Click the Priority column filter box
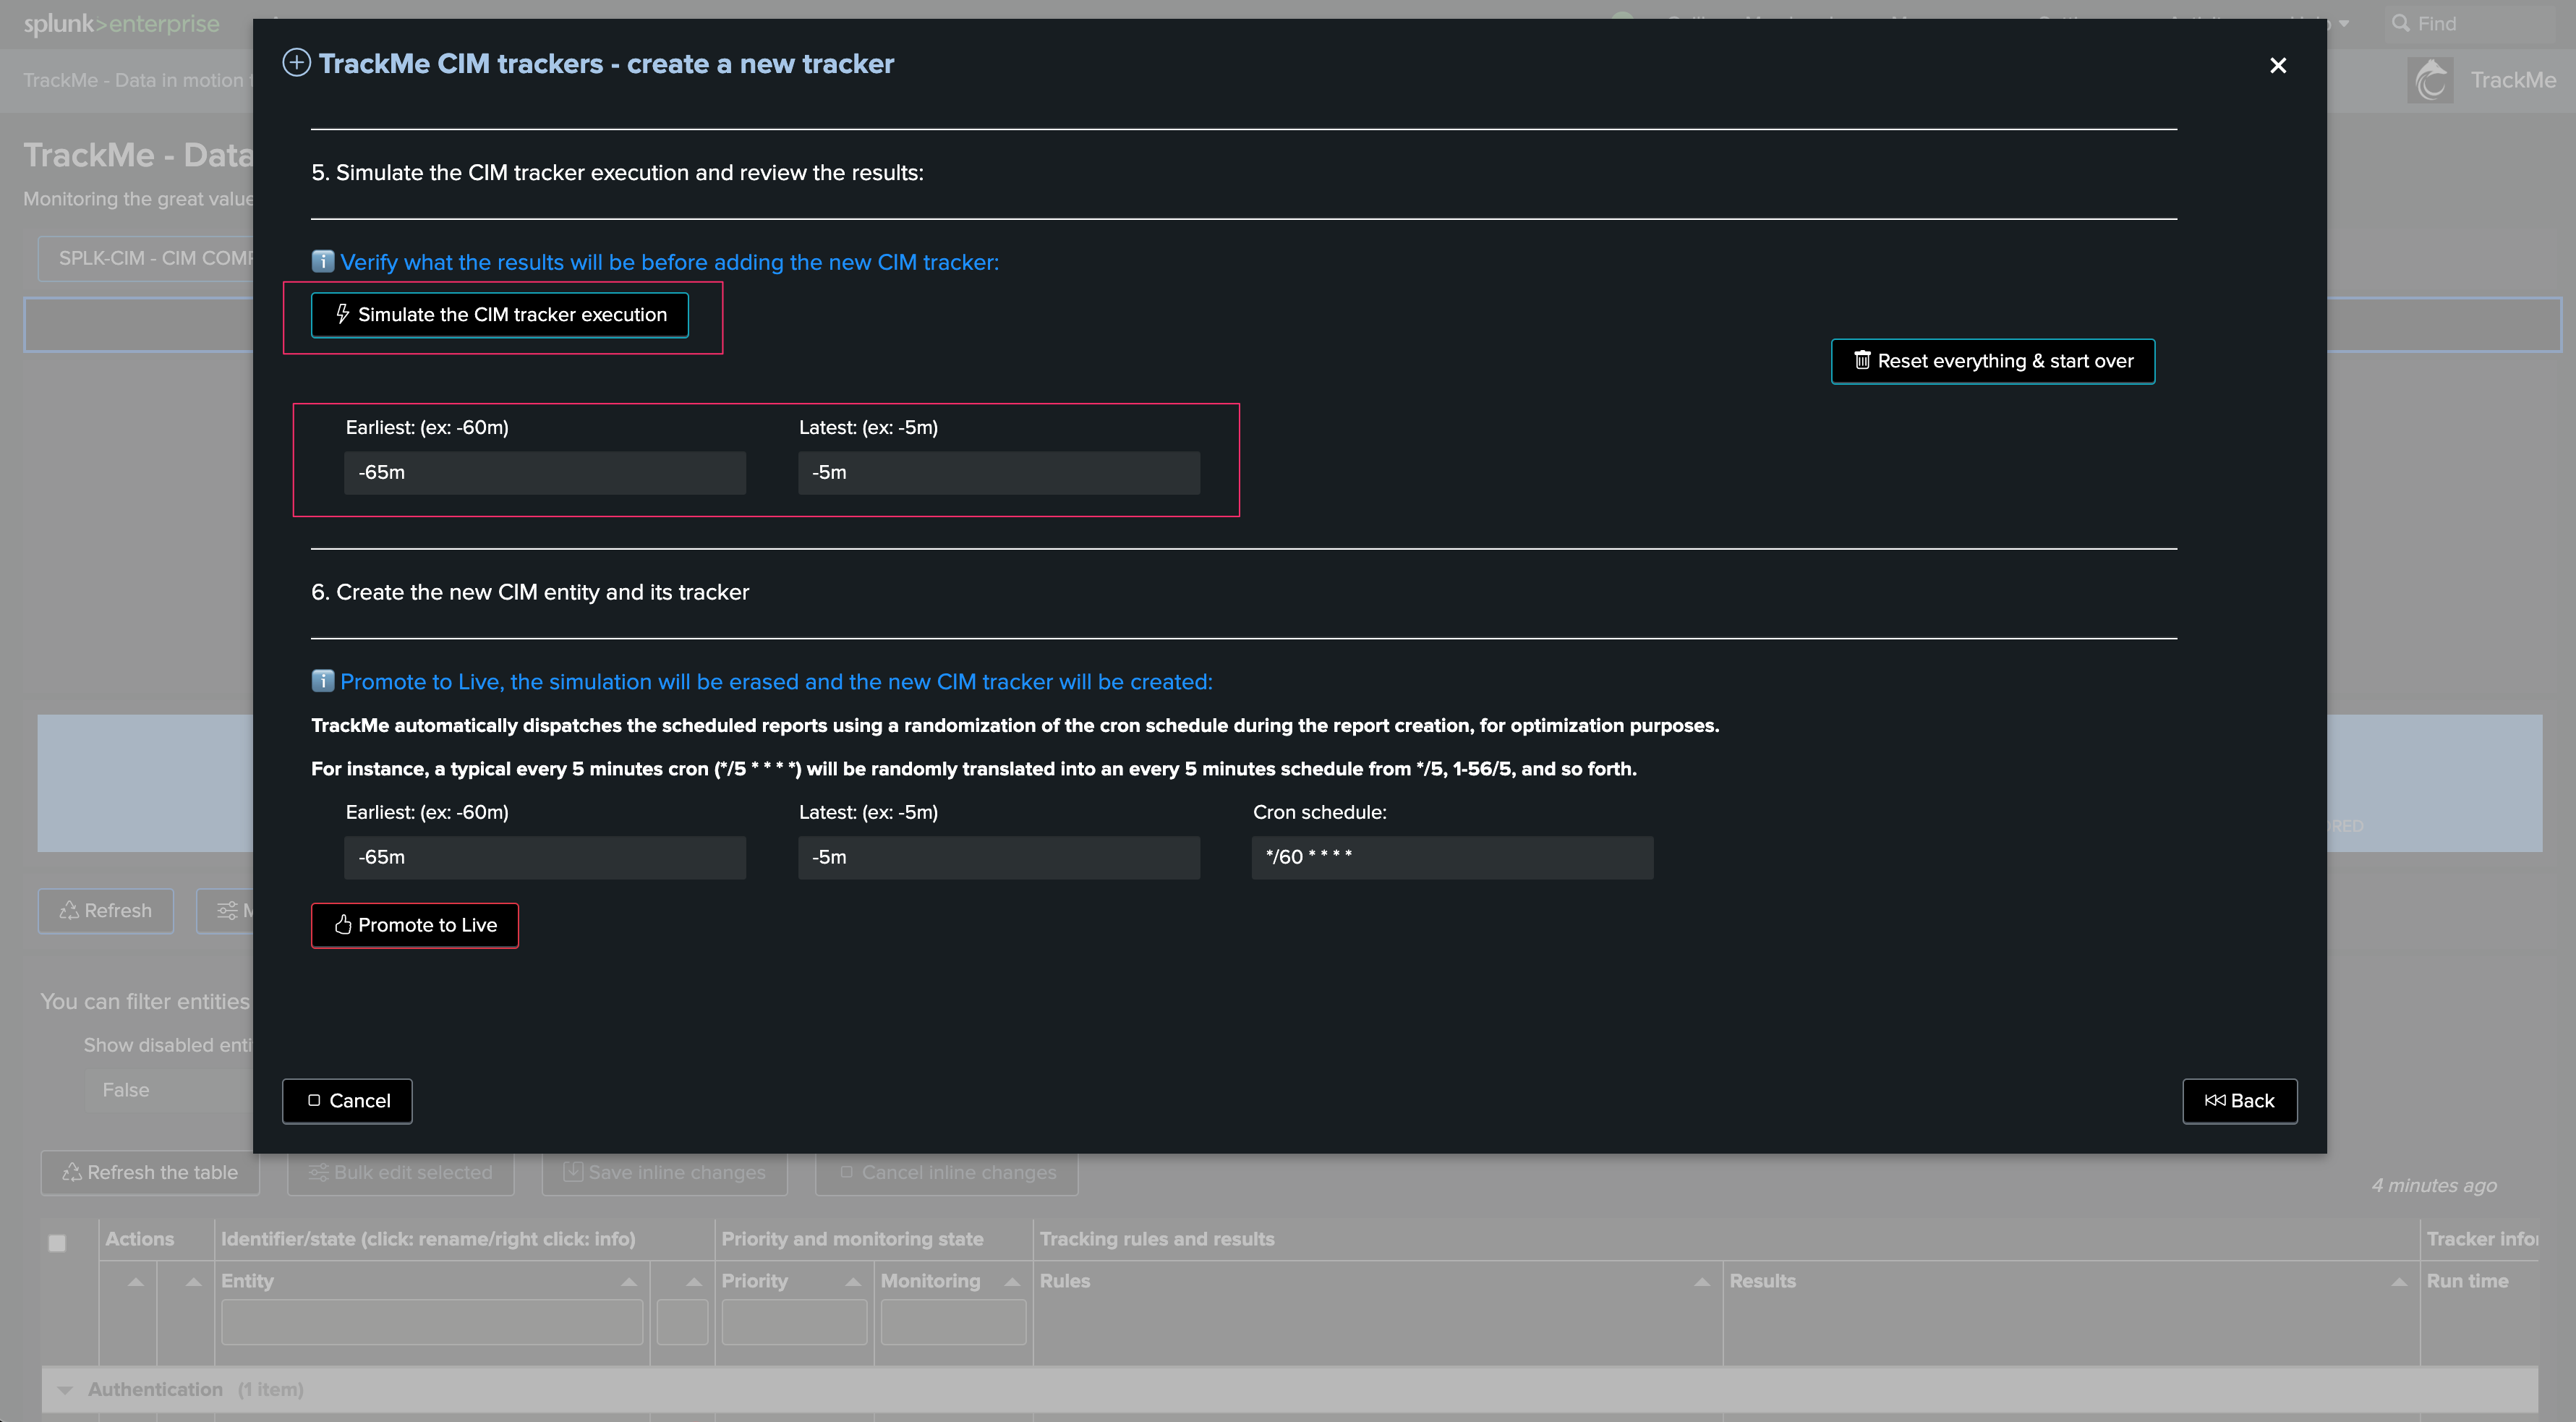The height and width of the screenshot is (1422, 2576). coord(794,1322)
